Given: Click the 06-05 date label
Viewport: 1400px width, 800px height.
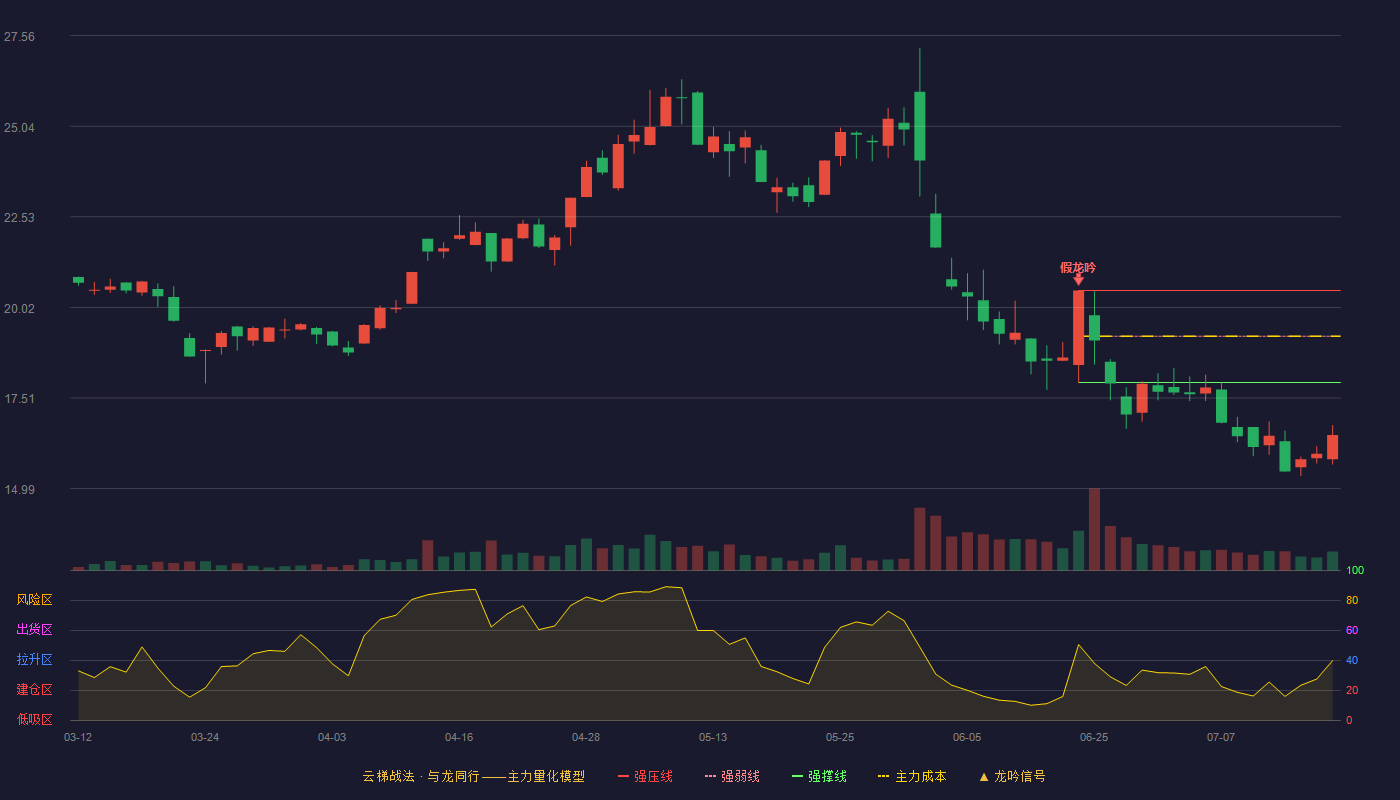Looking at the screenshot, I should [967, 737].
